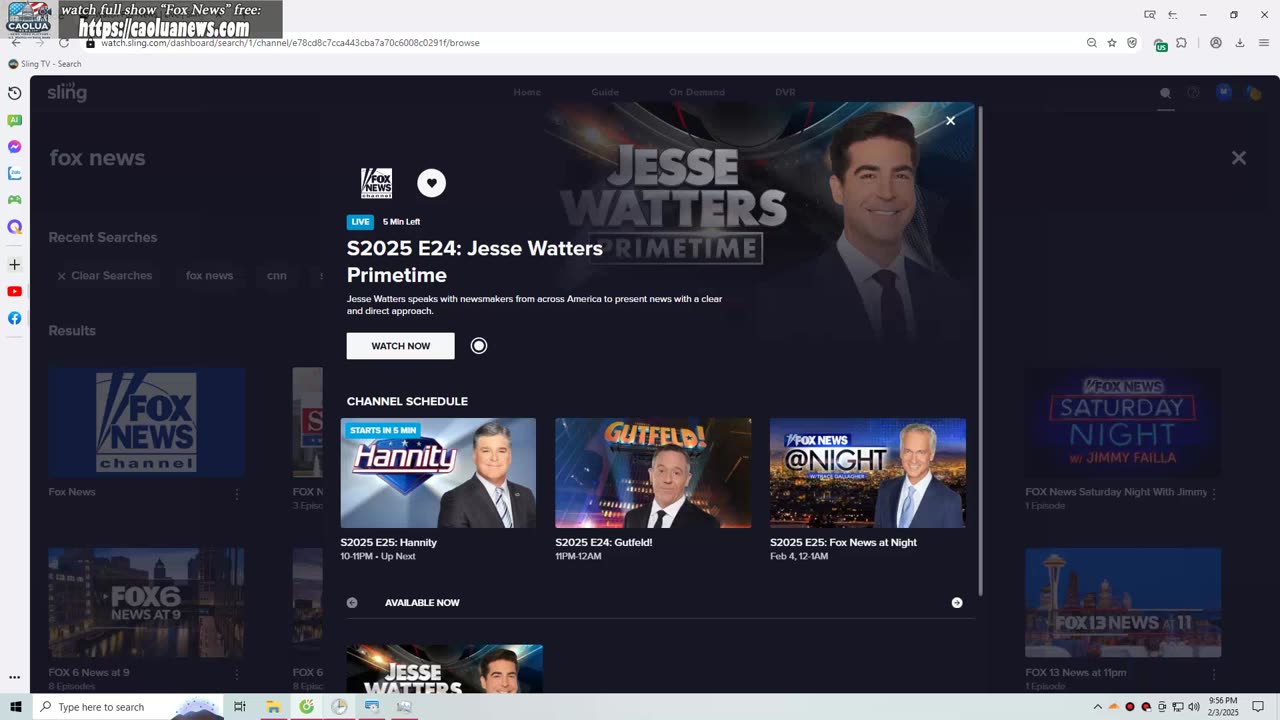Go to next section with right arrow near AVAILABLE NOW
Viewport: 1280px width, 720px height.
coord(957,603)
